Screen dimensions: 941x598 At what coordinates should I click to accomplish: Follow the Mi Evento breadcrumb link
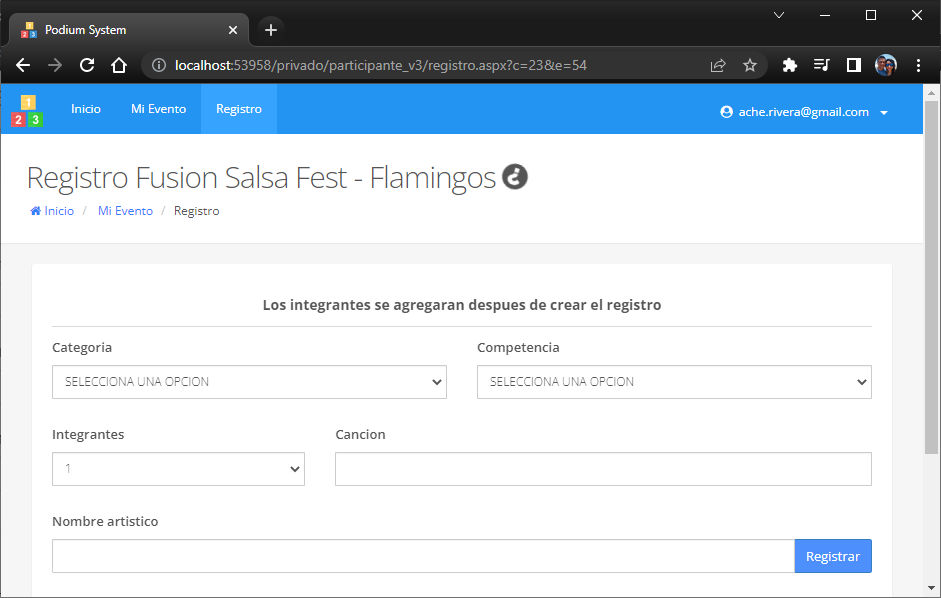point(125,211)
